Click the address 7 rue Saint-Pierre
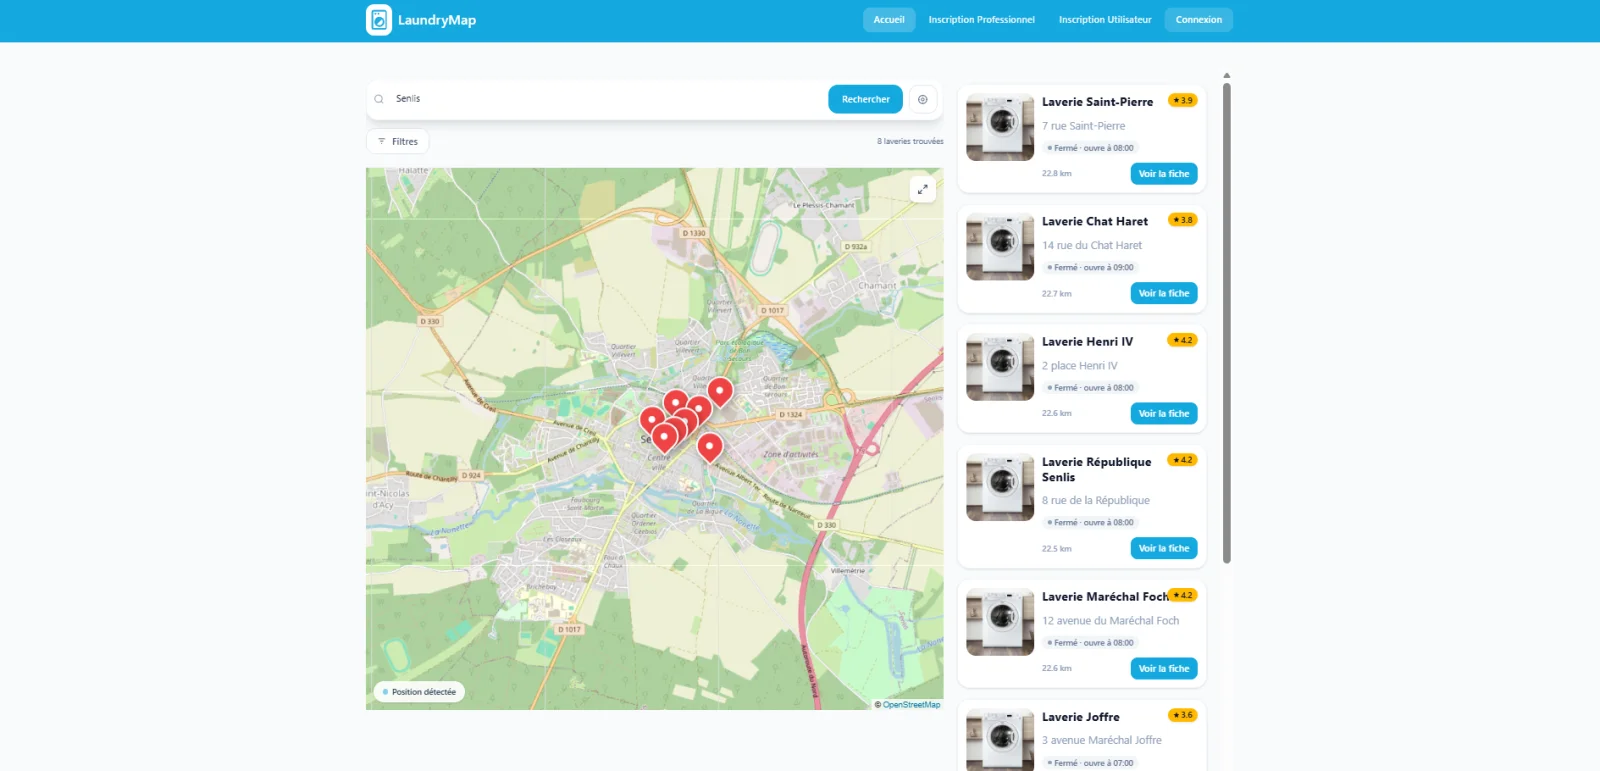The height and width of the screenshot is (771, 1600). coord(1084,126)
